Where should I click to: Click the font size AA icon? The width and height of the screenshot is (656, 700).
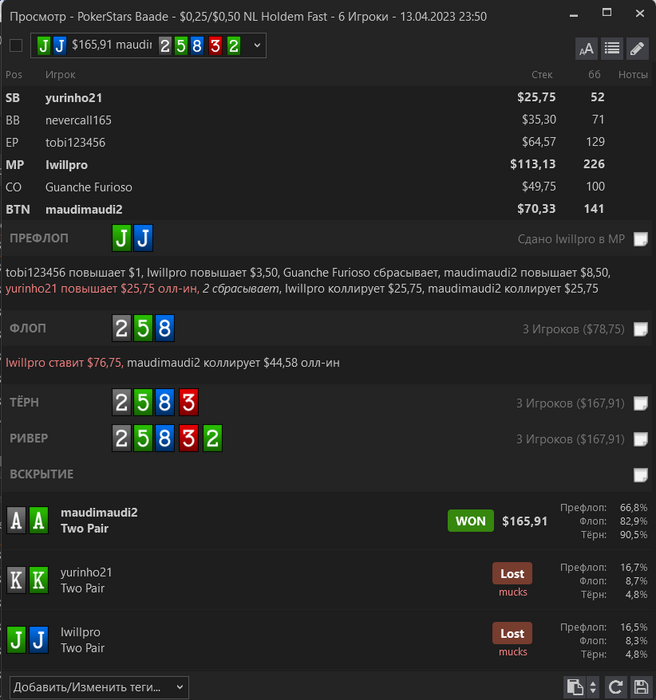pos(586,48)
